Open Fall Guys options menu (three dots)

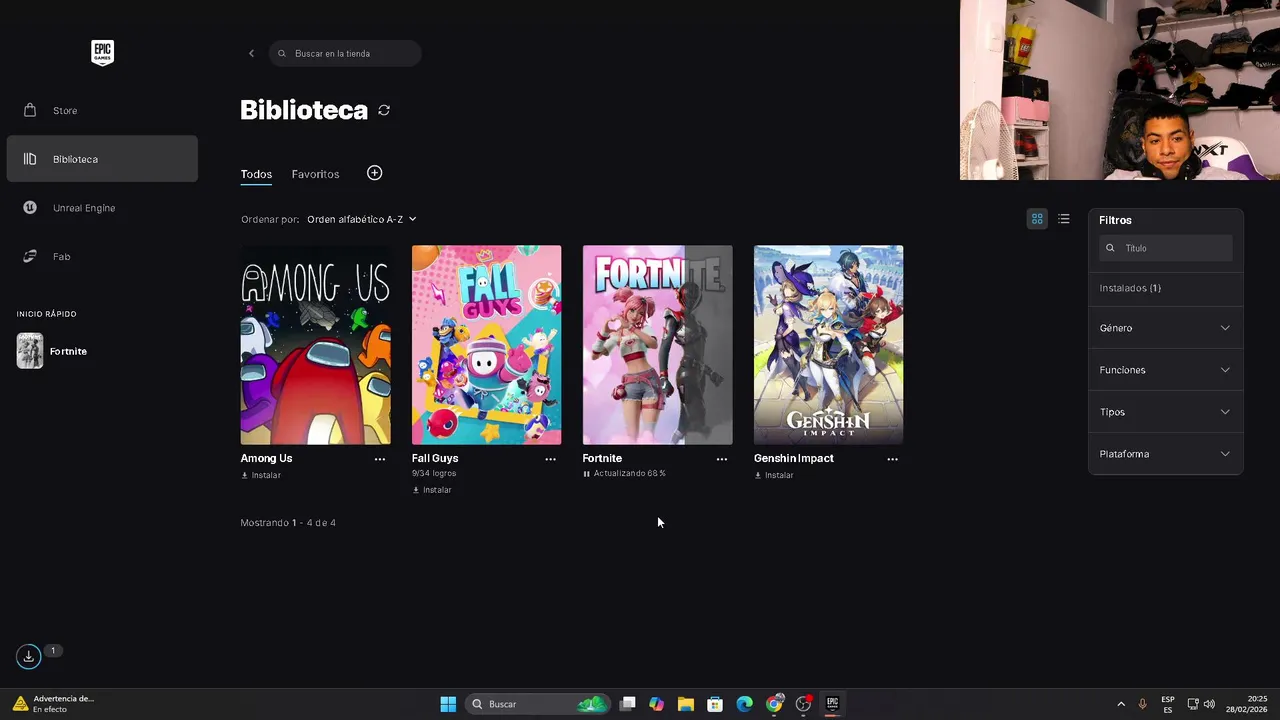click(x=550, y=459)
